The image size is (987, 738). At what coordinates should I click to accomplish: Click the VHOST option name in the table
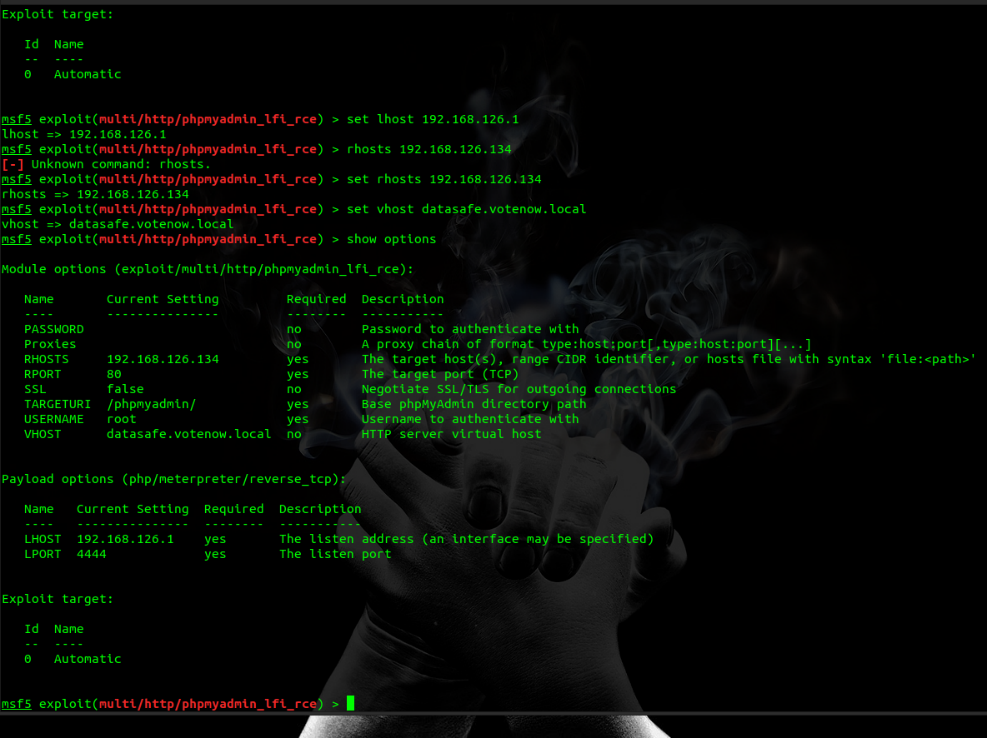(x=43, y=434)
